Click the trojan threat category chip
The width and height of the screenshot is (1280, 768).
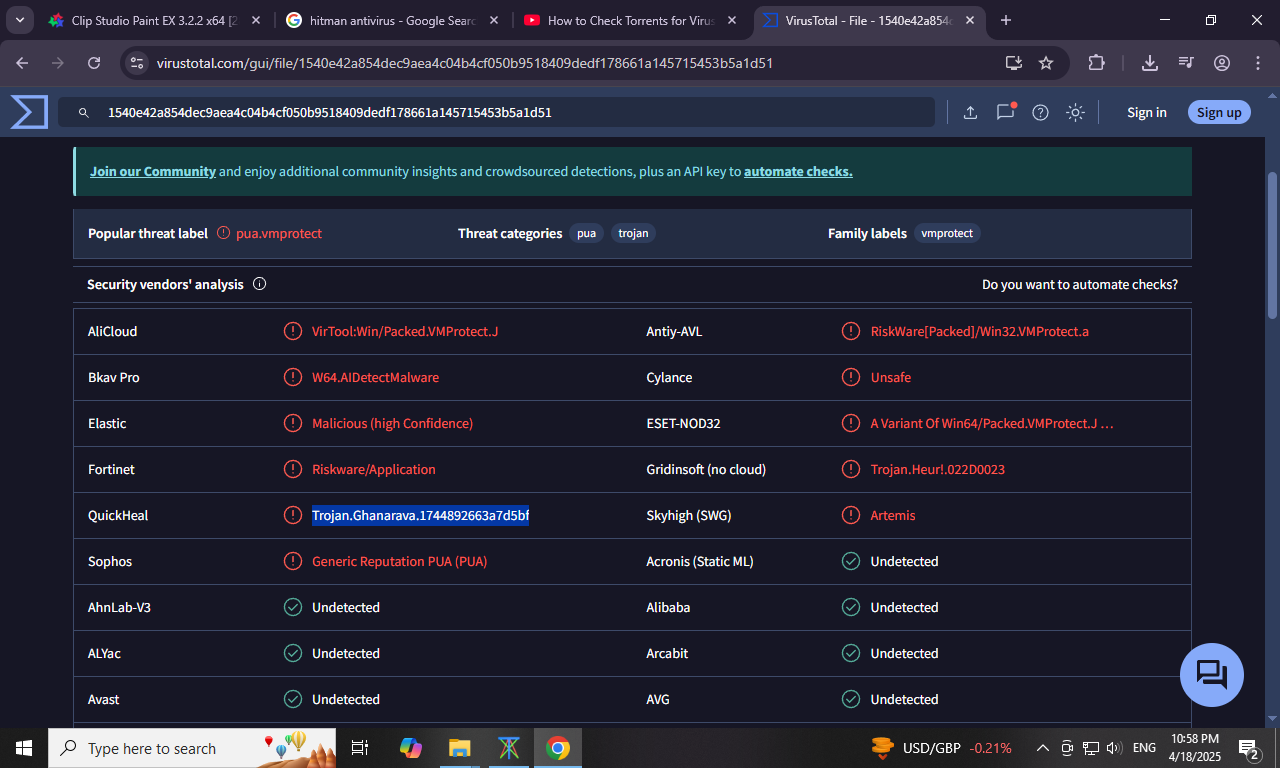pos(633,233)
